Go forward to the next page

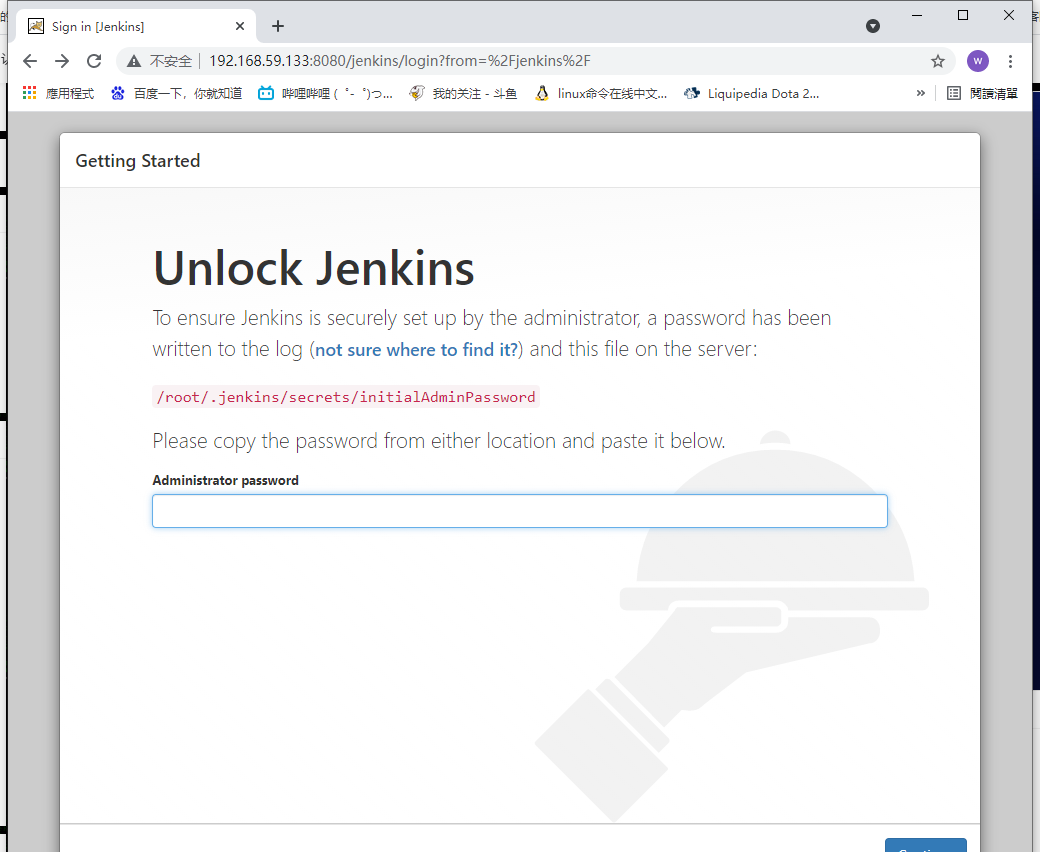click(62, 61)
